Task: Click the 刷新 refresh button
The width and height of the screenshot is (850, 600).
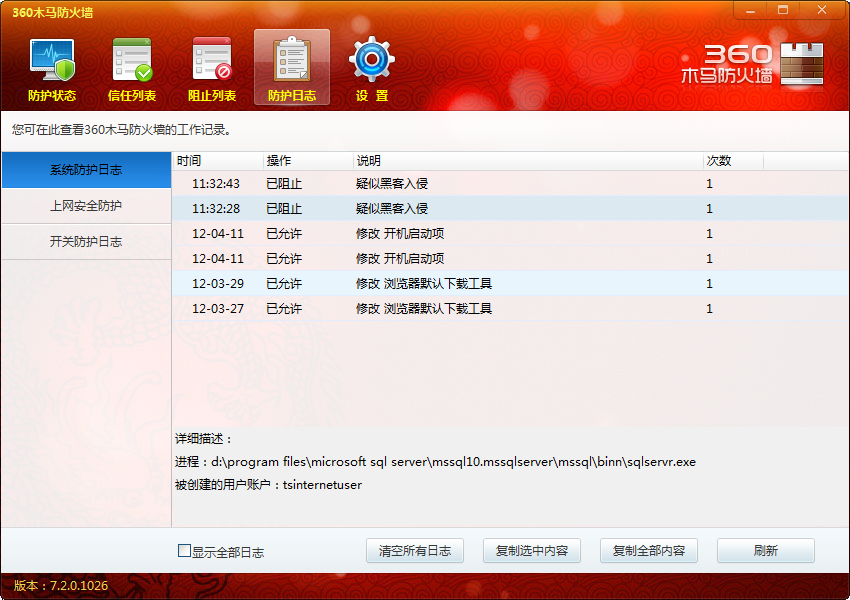Action: [765, 551]
